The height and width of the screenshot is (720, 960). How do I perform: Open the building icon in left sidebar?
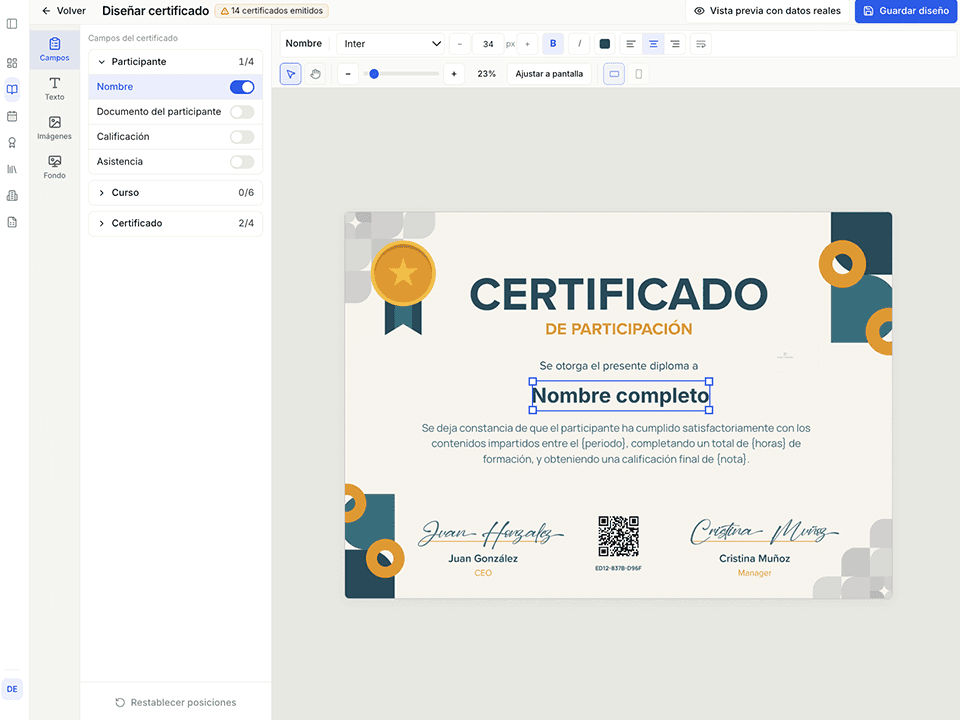[12, 196]
